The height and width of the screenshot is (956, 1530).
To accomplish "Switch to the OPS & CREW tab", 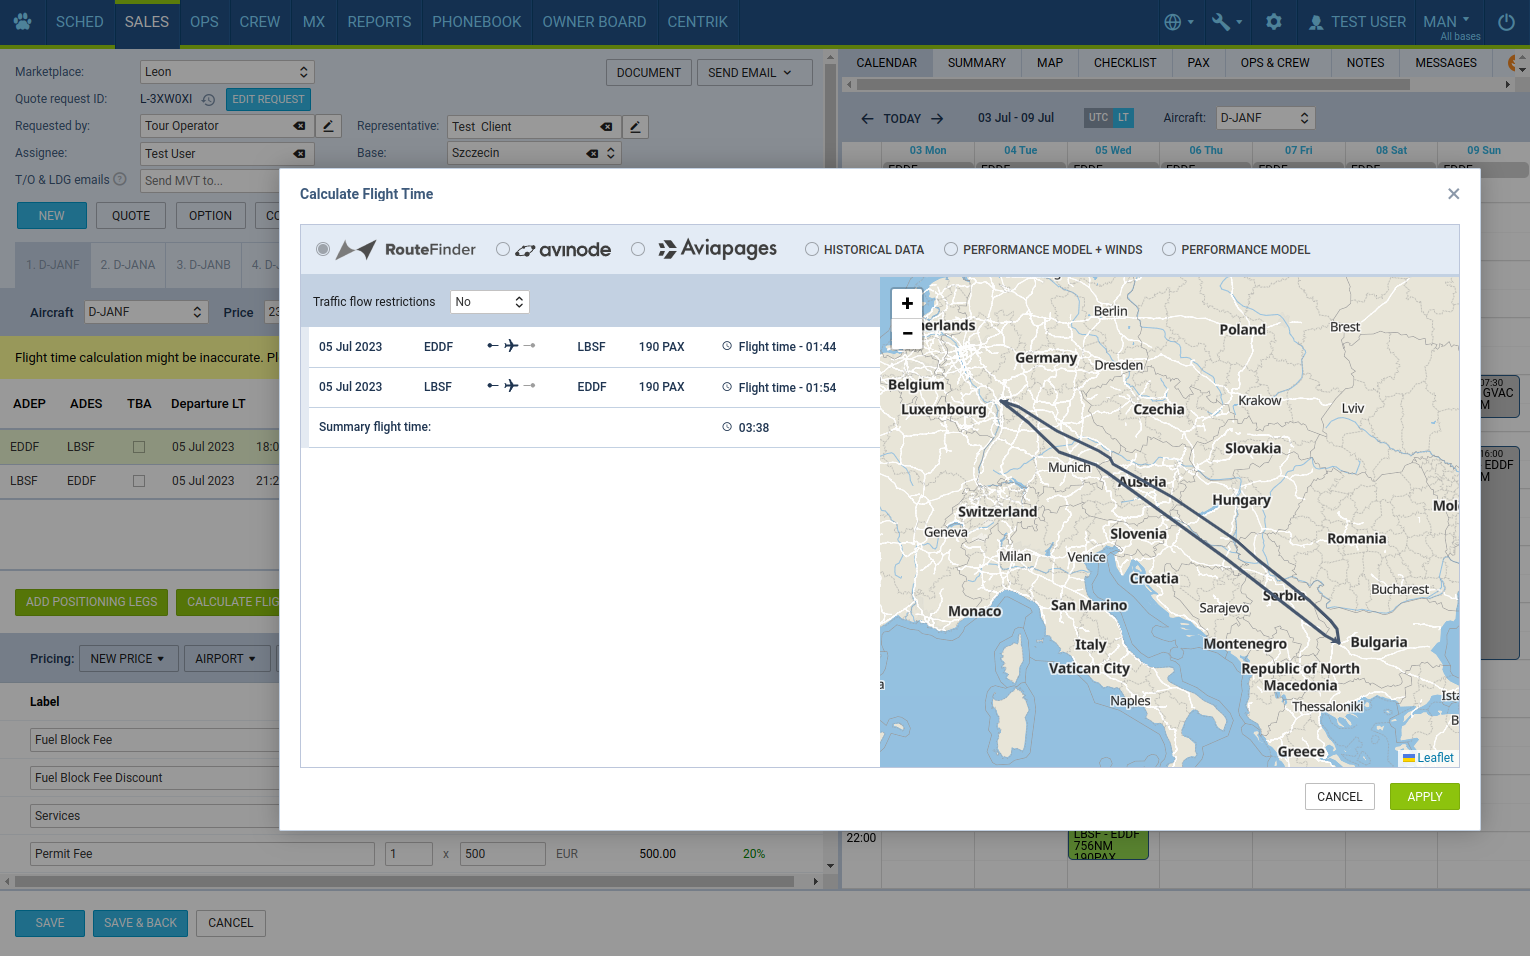I will (1275, 63).
